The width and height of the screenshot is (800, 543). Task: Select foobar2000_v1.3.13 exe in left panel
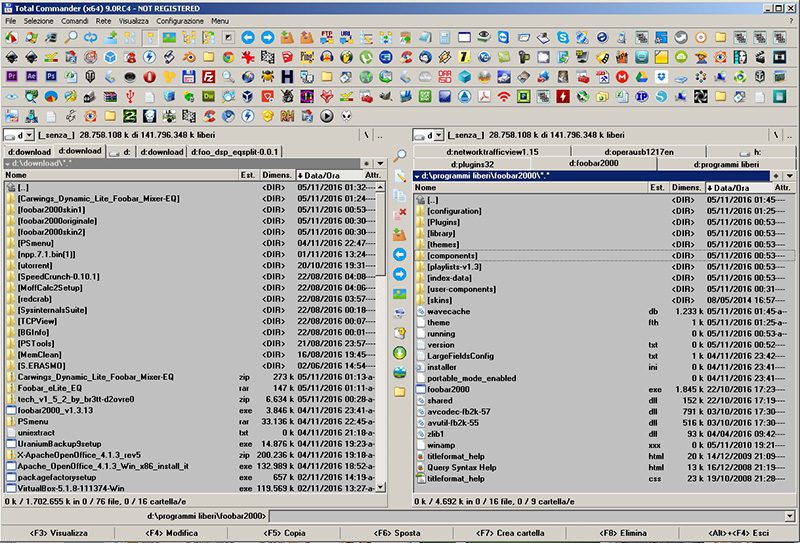(191, 410)
